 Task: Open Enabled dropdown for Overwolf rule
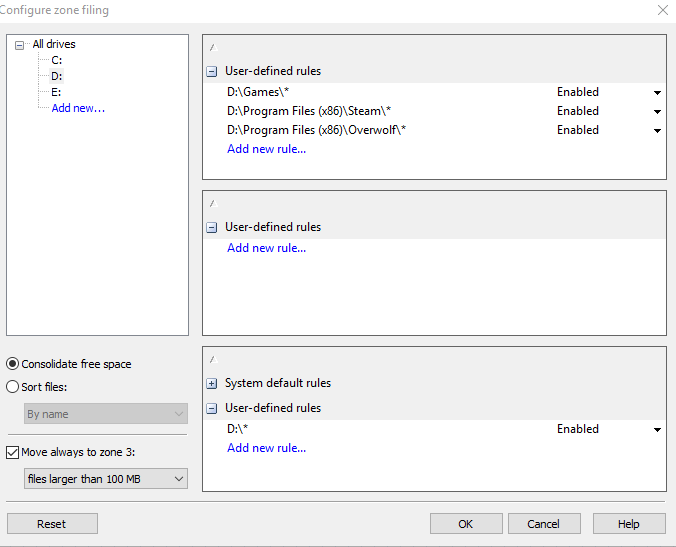click(x=658, y=131)
